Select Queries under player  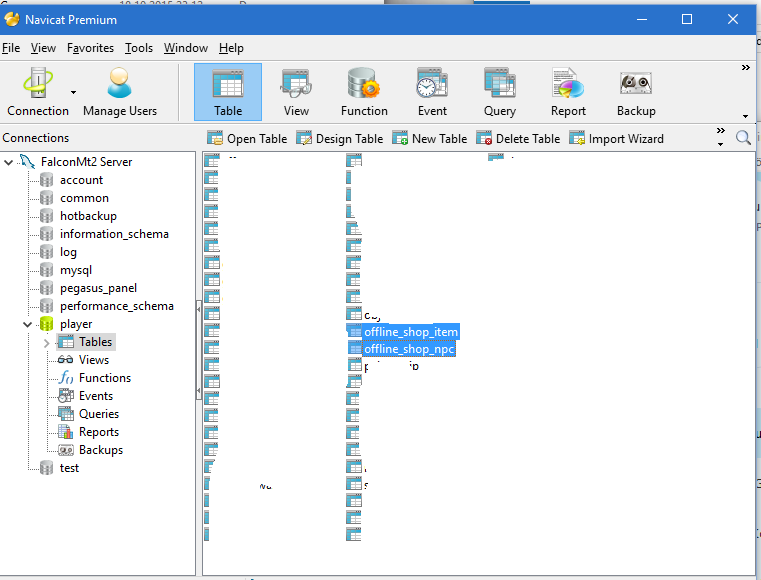(99, 414)
